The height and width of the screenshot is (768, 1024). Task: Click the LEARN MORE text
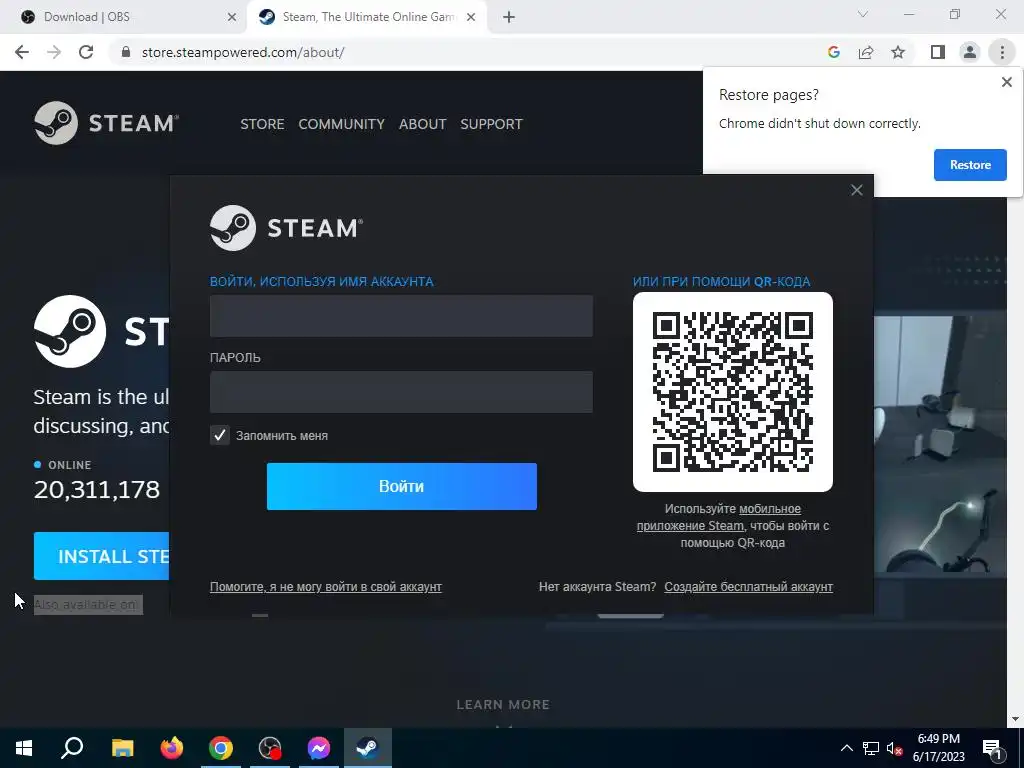[503, 705]
